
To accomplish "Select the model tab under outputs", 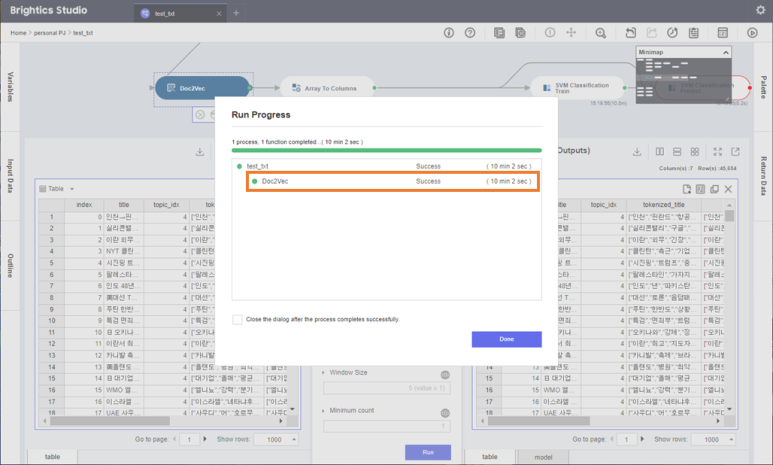I will [543, 457].
